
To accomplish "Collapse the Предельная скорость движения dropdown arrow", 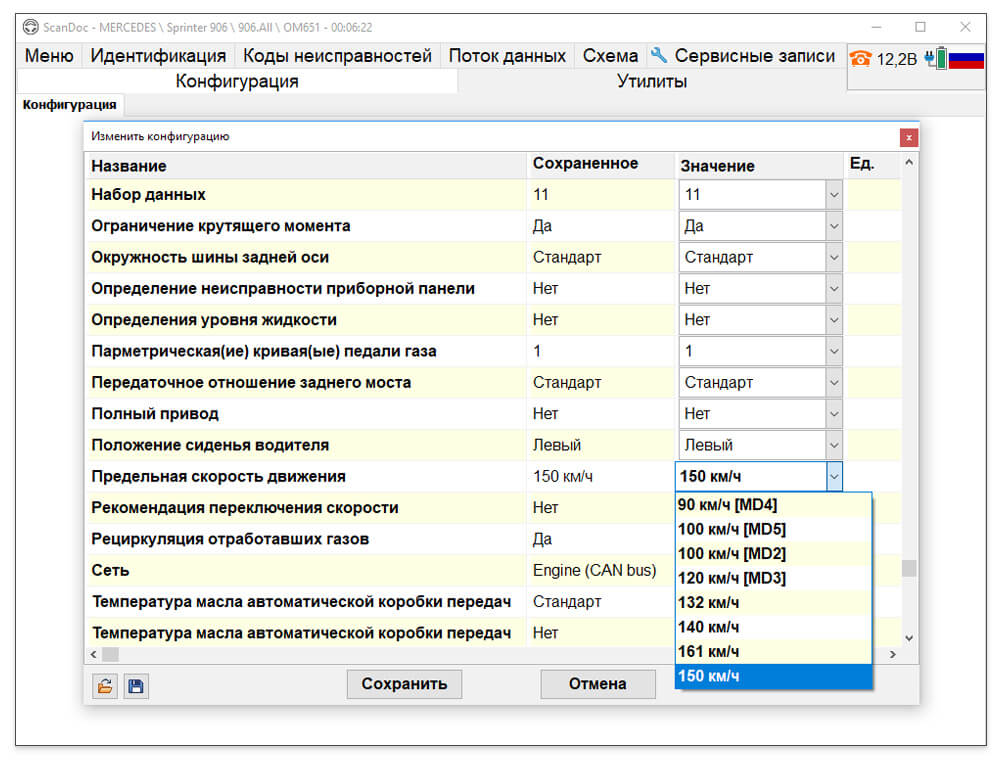I will 834,476.
